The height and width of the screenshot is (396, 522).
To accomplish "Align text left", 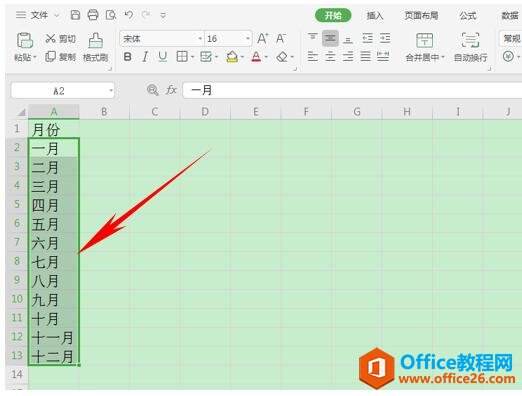I will [x=312, y=56].
